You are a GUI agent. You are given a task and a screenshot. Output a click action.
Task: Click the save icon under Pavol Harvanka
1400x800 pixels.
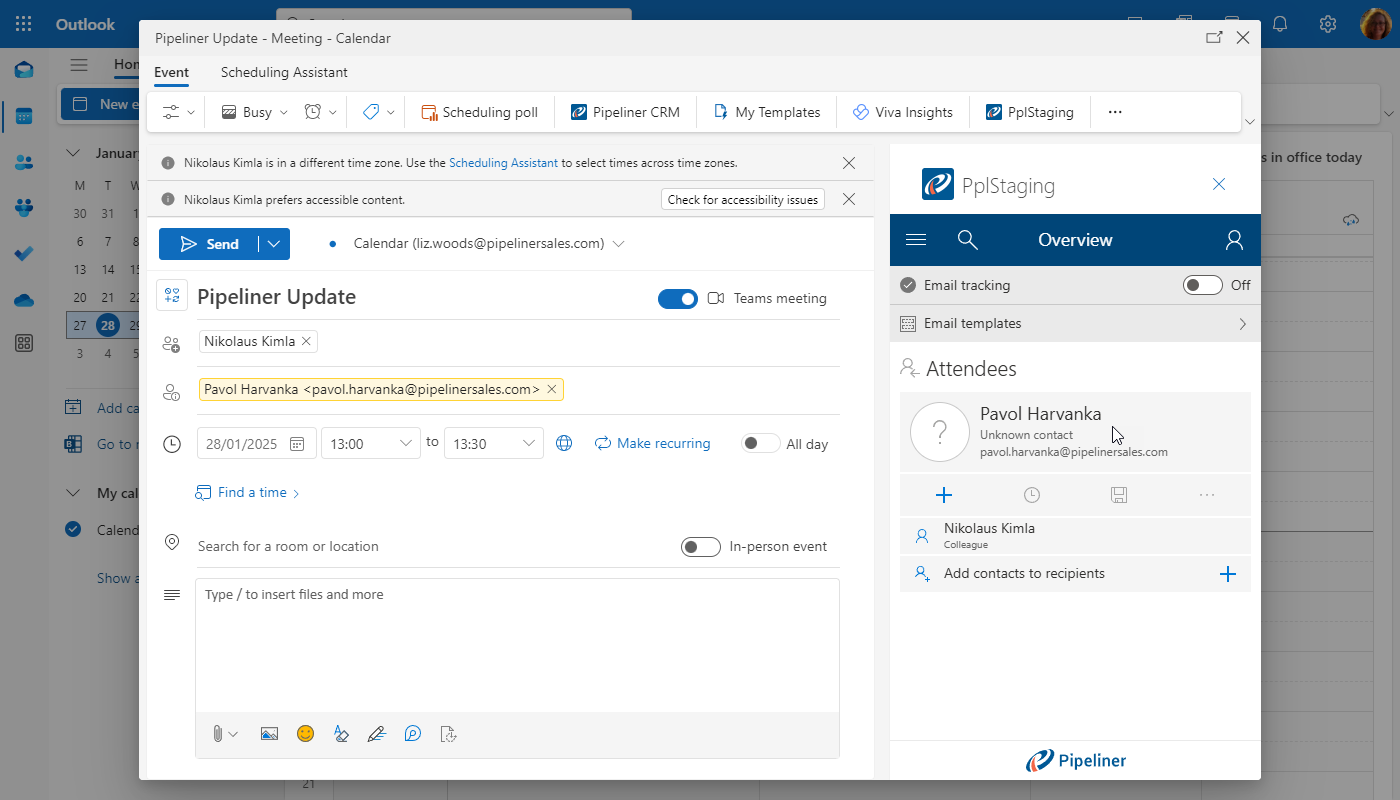click(1119, 495)
